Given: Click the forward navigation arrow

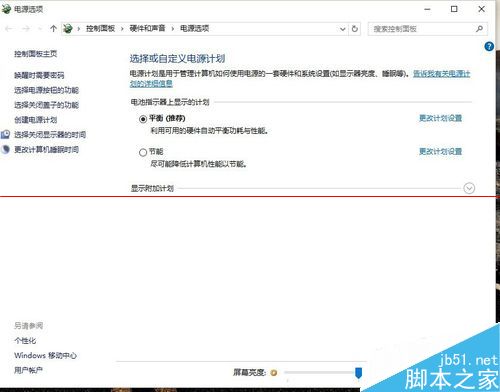Looking at the screenshot, I should (x=25, y=29).
